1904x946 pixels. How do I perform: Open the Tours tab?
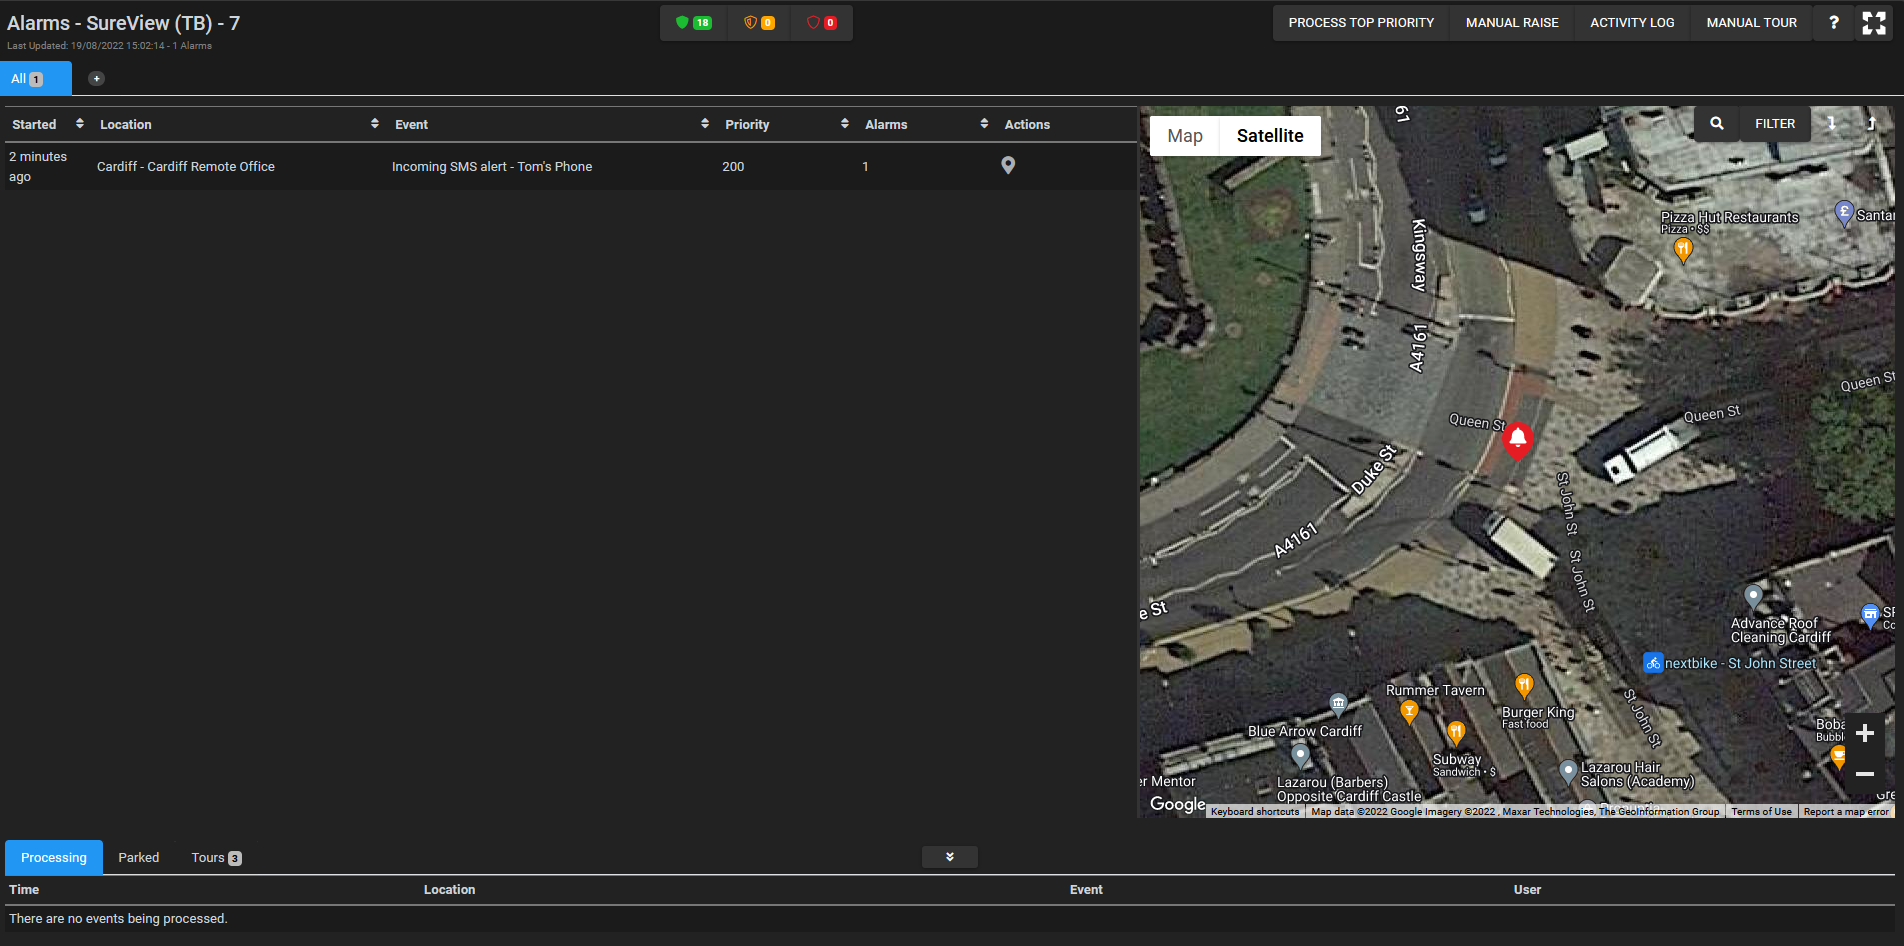(x=216, y=858)
